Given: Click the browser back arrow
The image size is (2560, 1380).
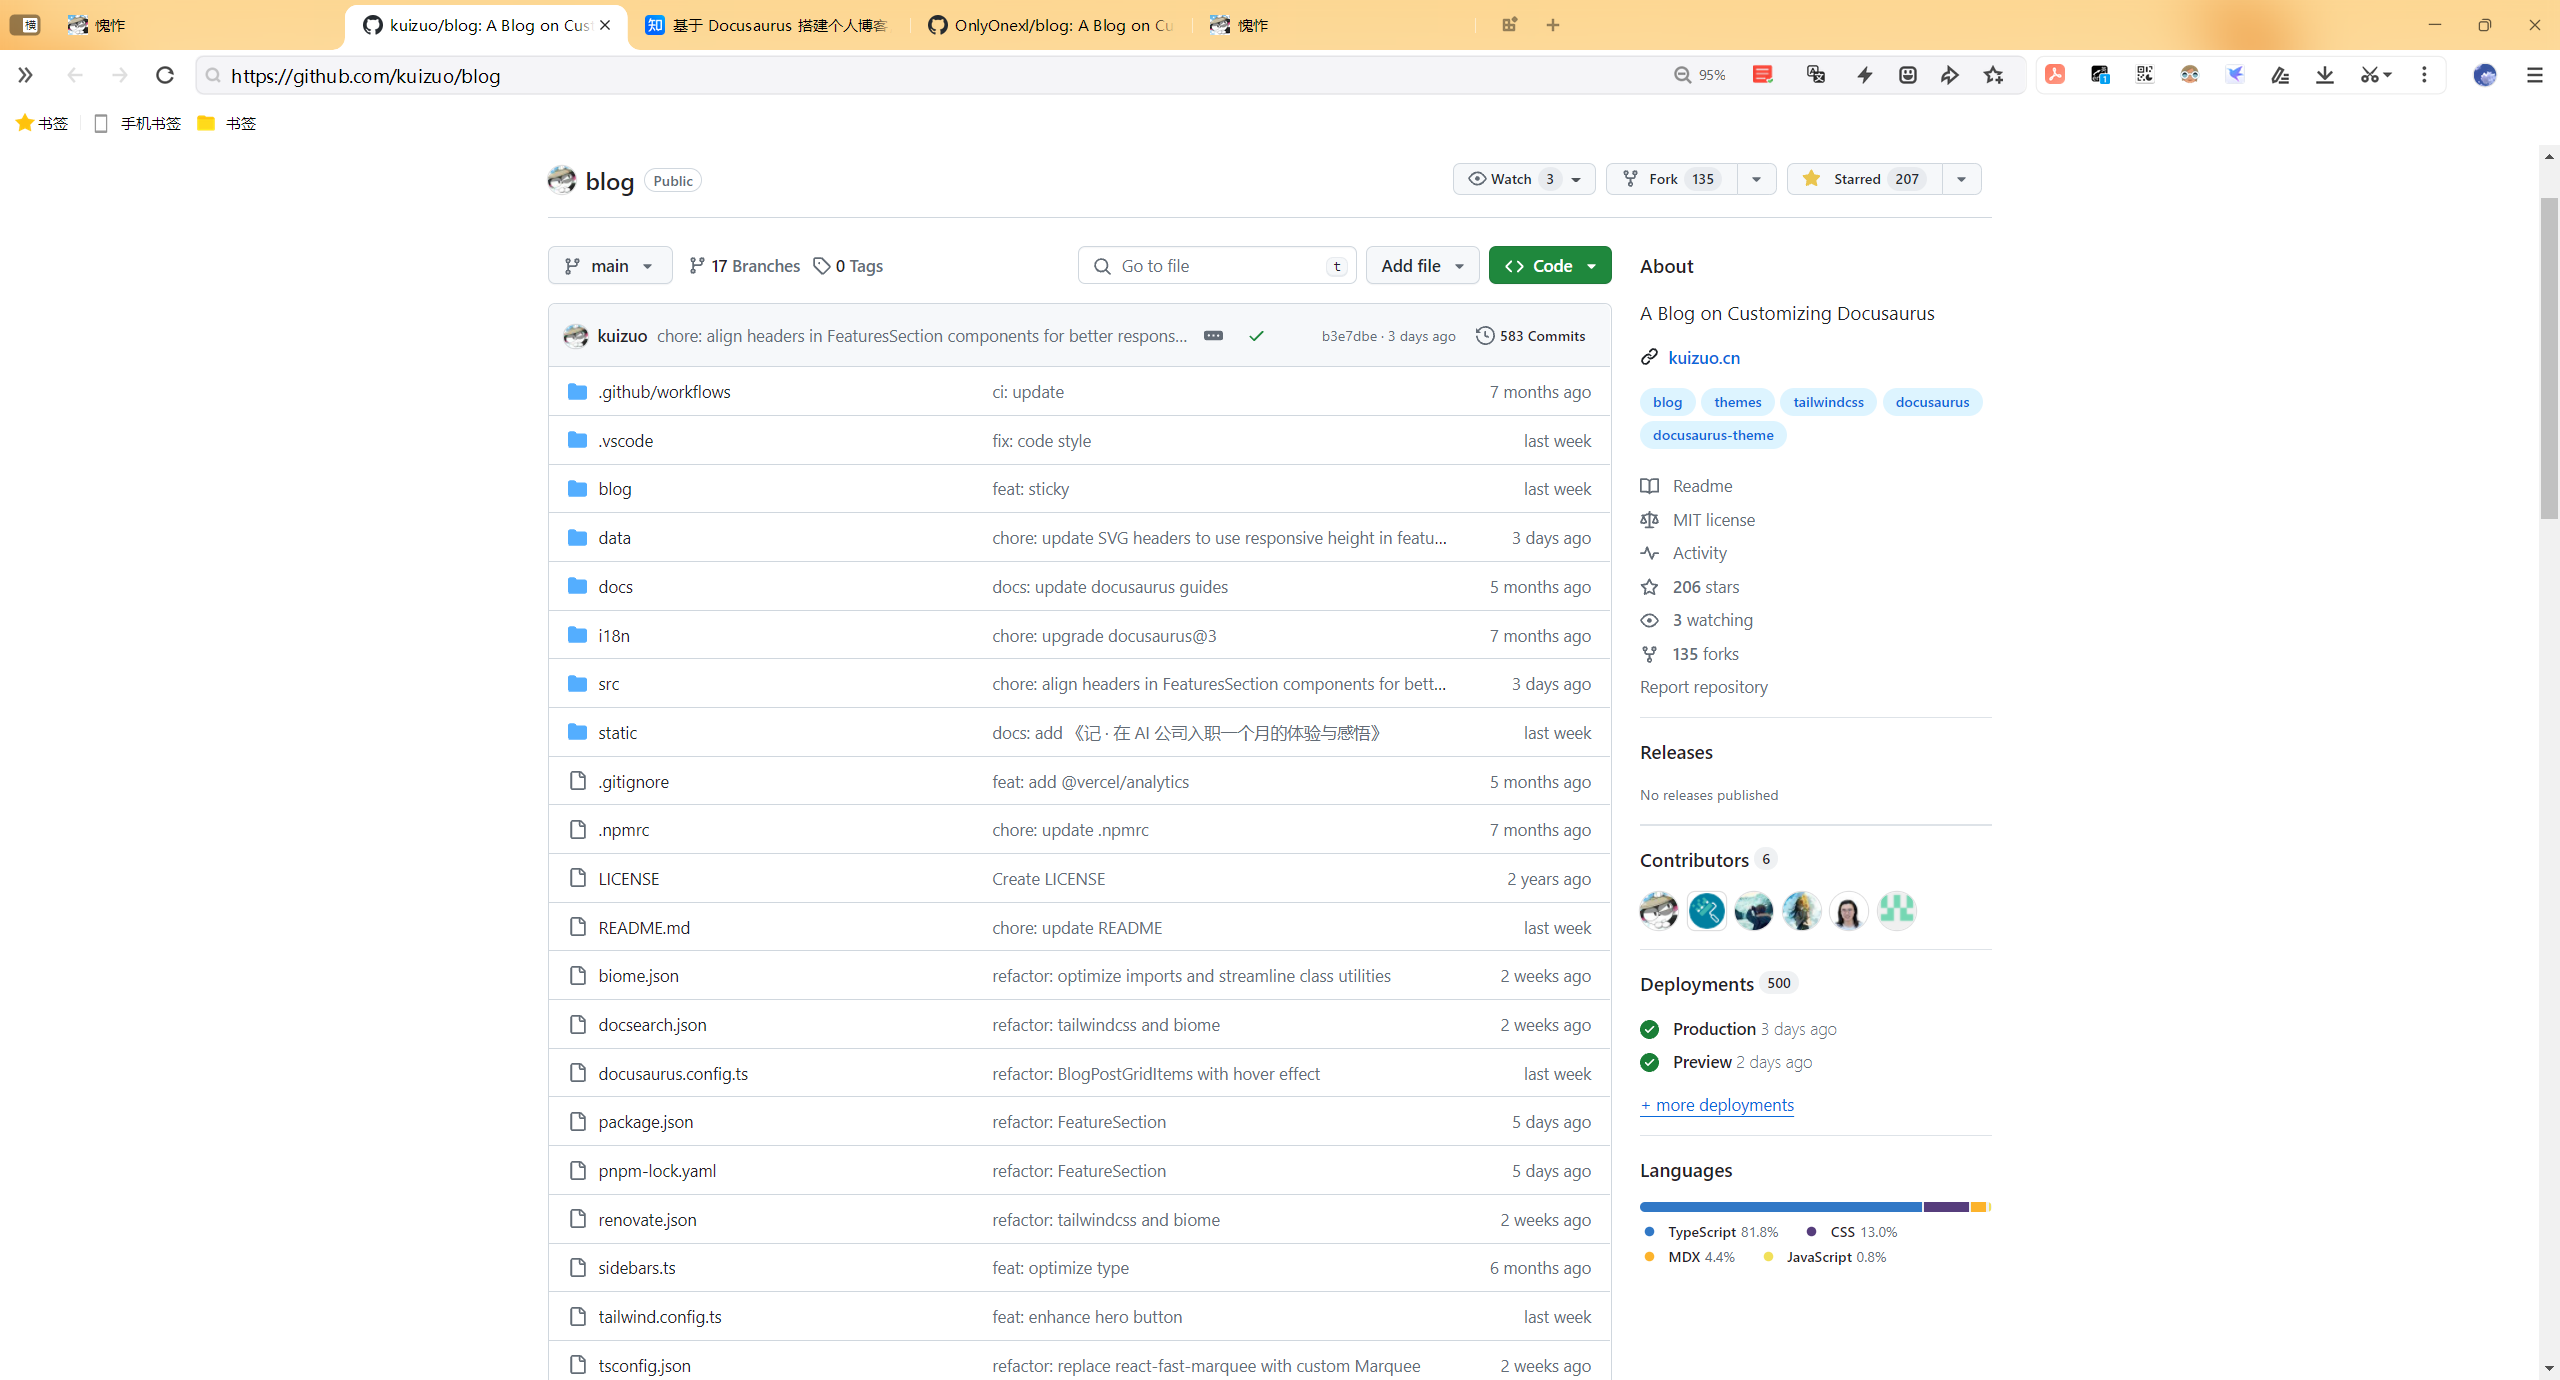Looking at the screenshot, I should [75, 75].
